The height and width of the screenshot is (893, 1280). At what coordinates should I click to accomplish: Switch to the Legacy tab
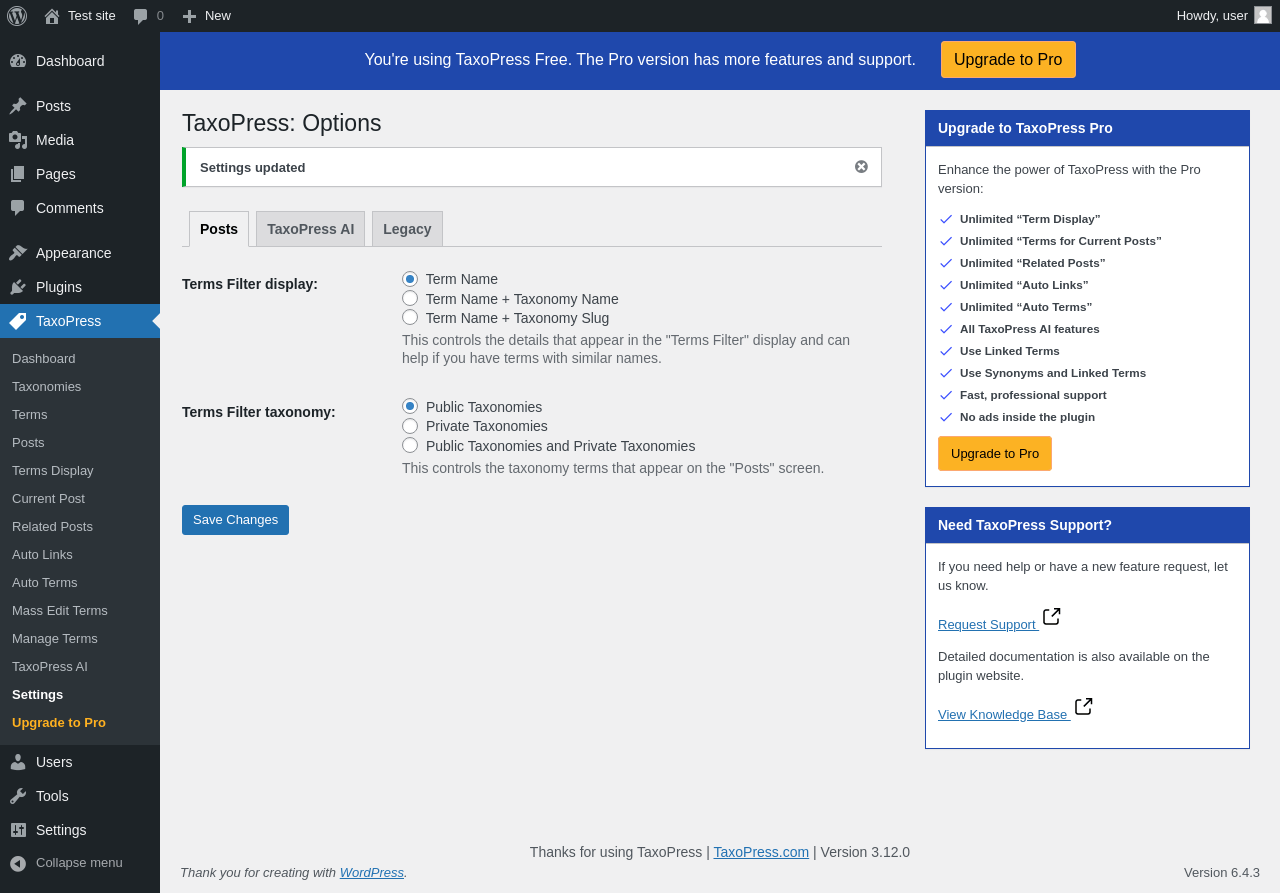(x=407, y=229)
